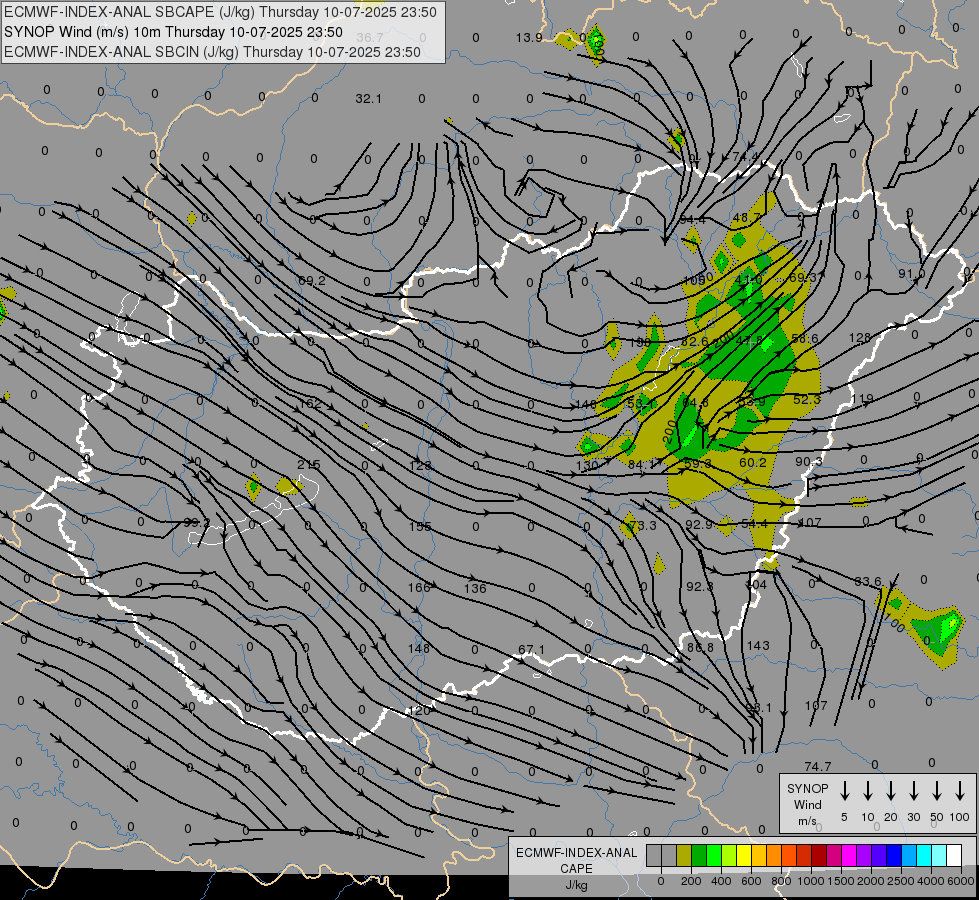Image resolution: width=979 pixels, height=900 pixels.
Task: Click the wind arrow above 50 m/s
Action: [937, 791]
